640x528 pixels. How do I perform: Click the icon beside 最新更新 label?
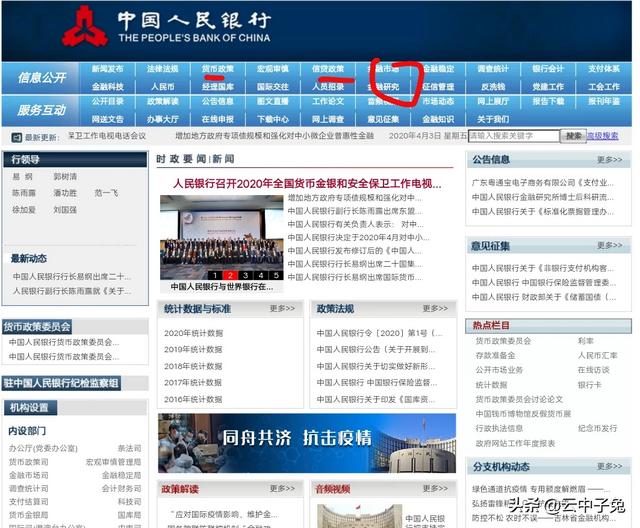tap(17, 138)
